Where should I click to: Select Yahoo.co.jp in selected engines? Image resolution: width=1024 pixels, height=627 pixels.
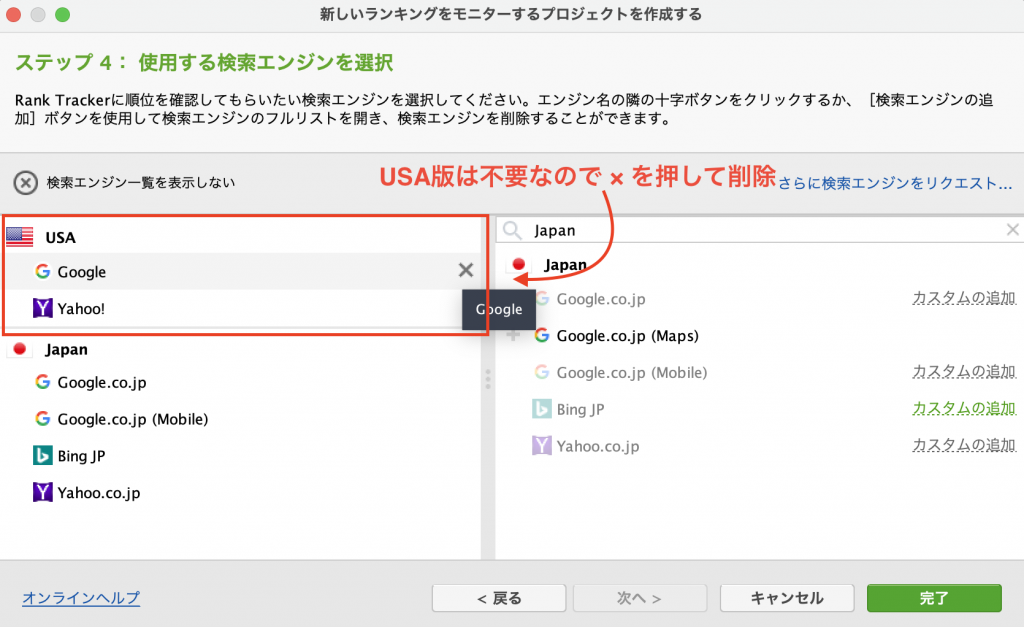coord(240,492)
